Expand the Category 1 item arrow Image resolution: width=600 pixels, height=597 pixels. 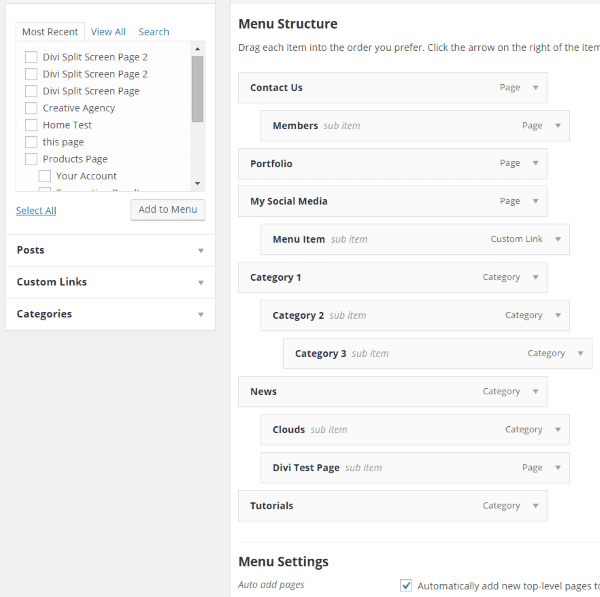pos(536,277)
